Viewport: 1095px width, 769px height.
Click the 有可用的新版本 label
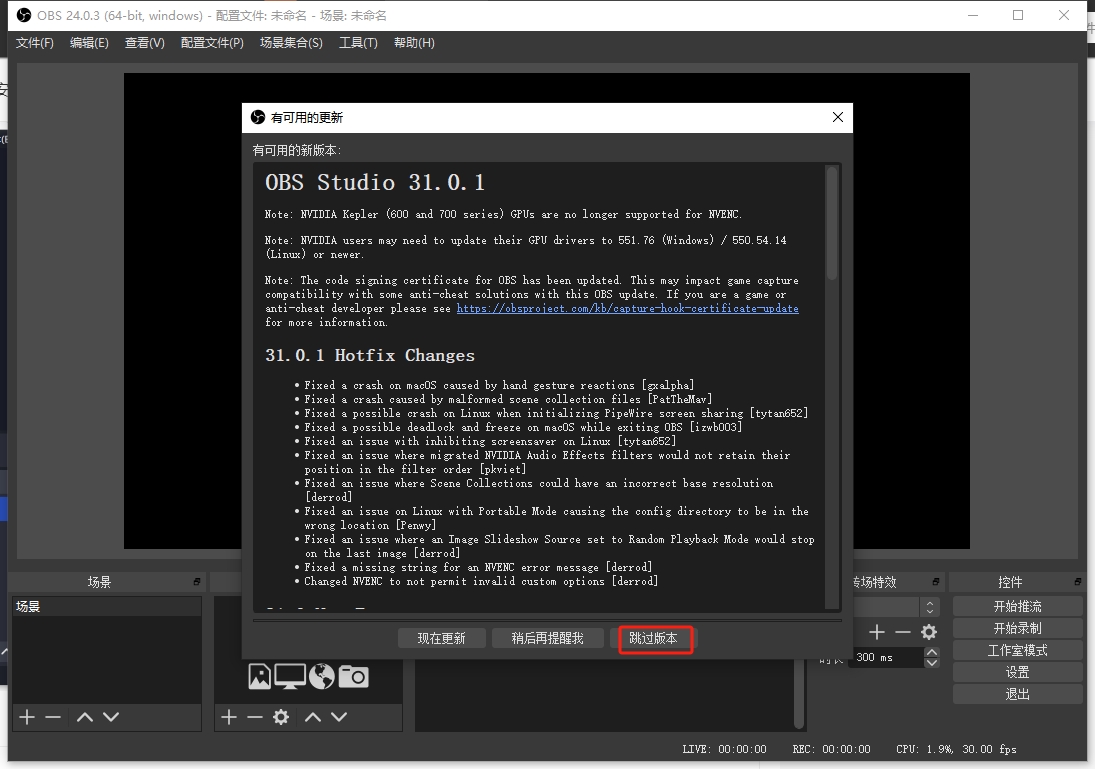(x=297, y=150)
